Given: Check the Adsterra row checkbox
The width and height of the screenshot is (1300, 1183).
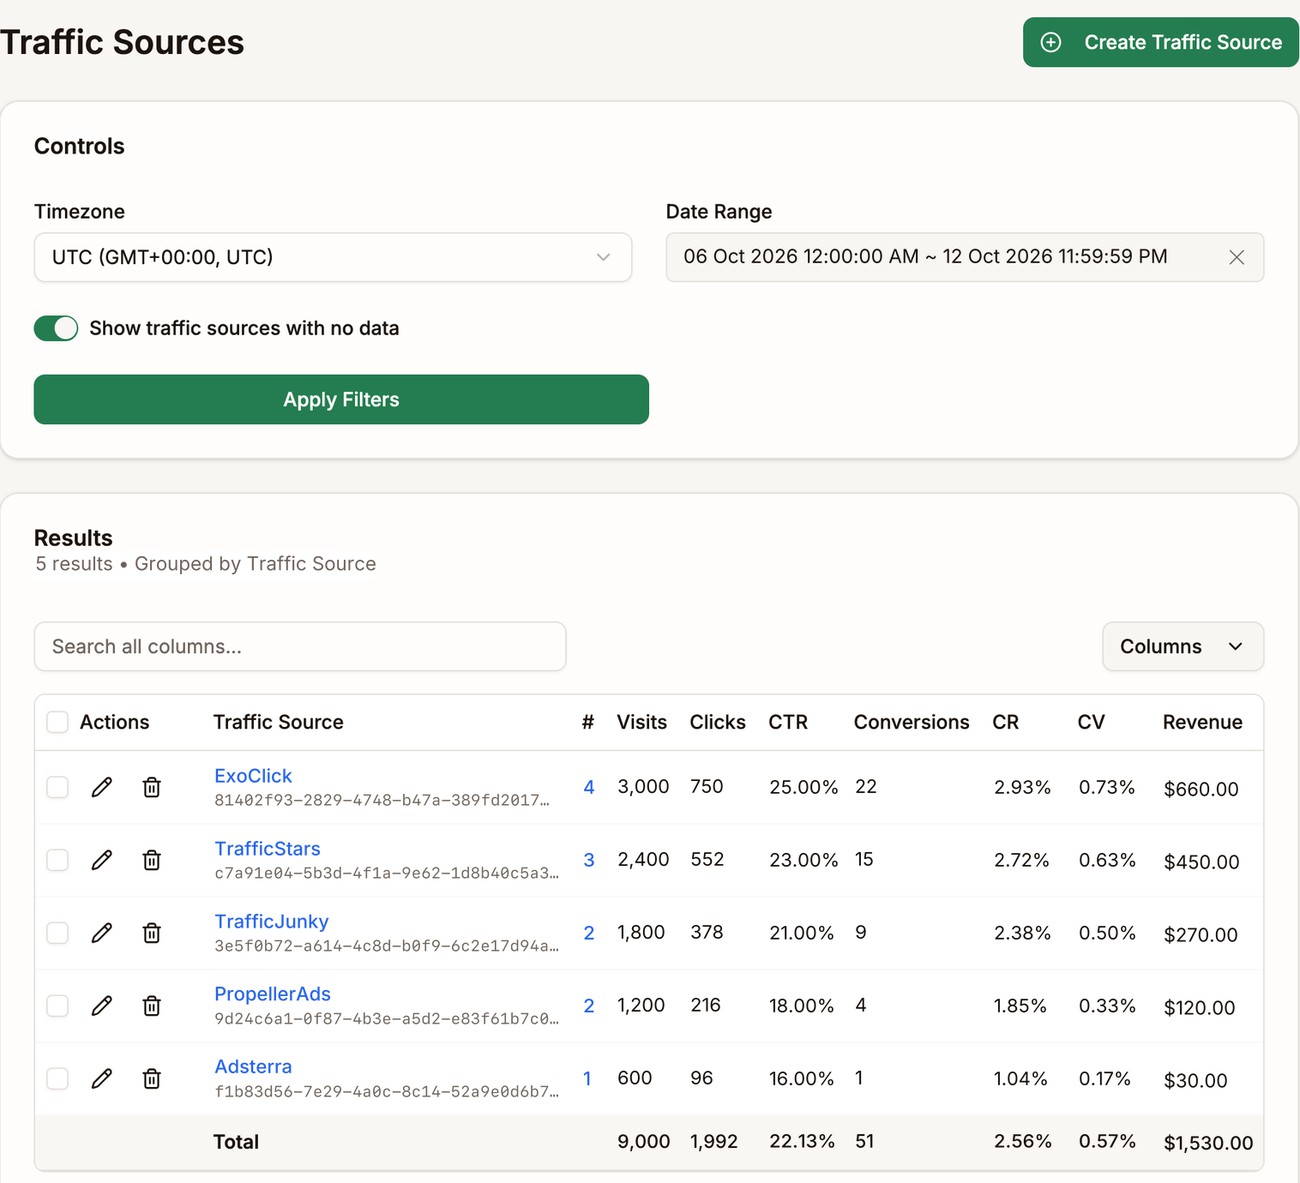Looking at the screenshot, I should coord(58,1079).
